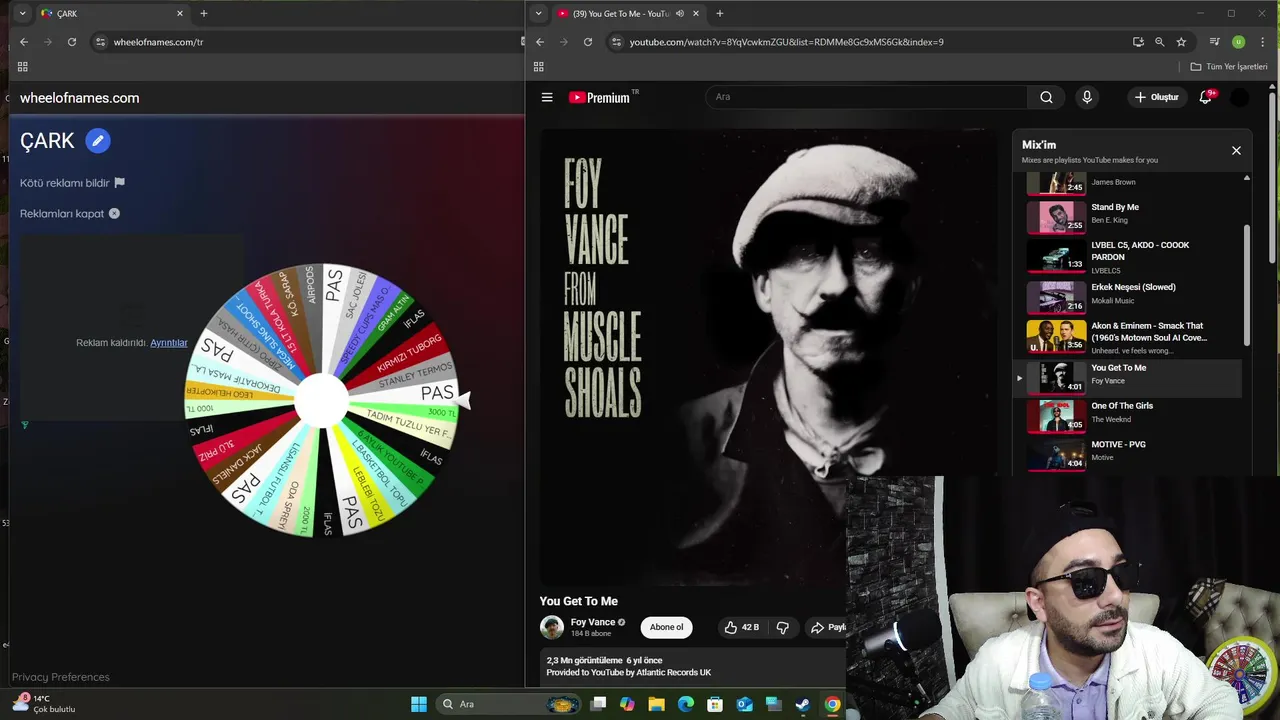
Task: Switch to the ÇARK tab
Action: pyautogui.click(x=112, y=13)
